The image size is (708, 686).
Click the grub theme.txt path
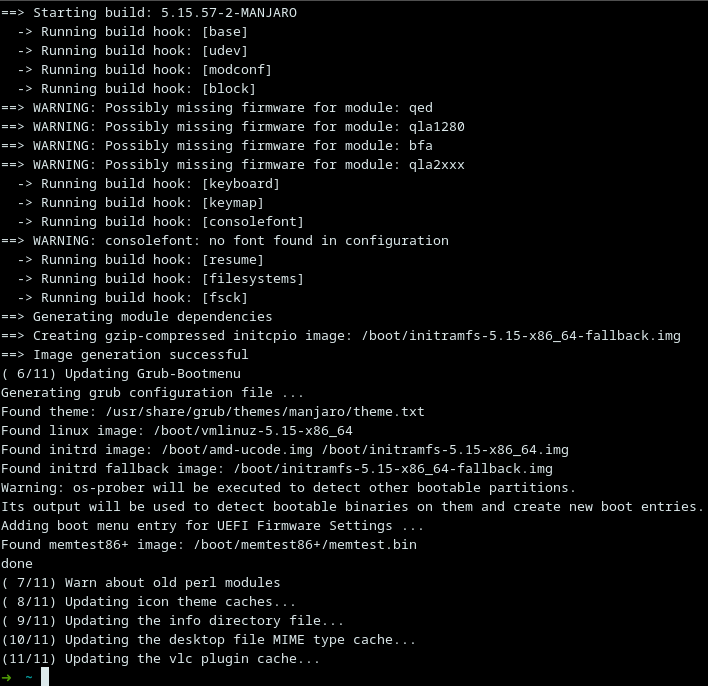point(265,412)
